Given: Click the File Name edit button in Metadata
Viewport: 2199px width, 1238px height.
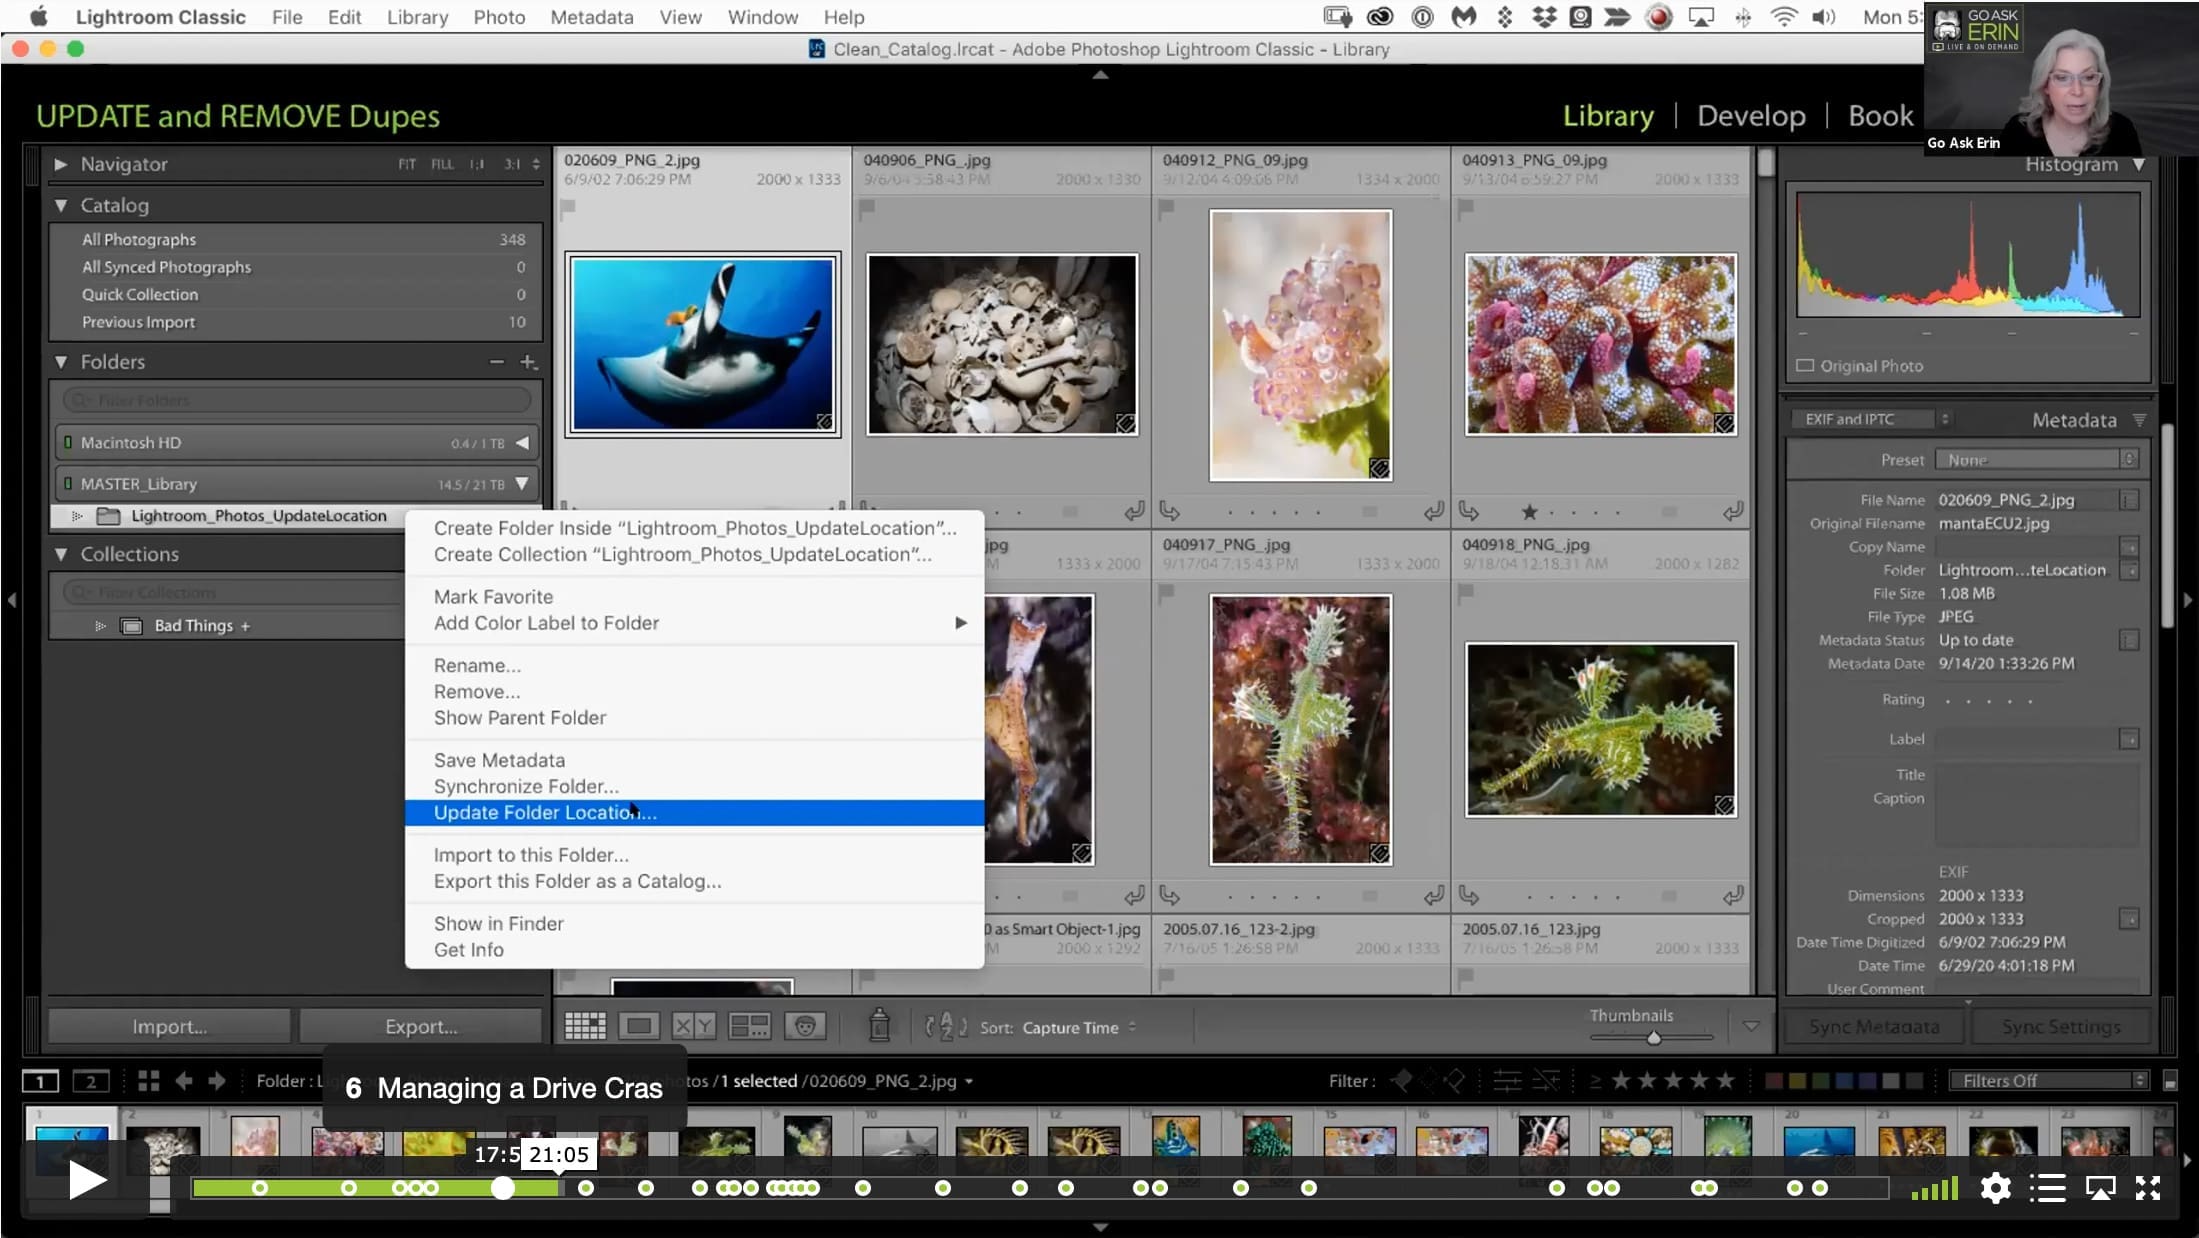Looking at the screenshot, I should [x=2129, y=499].
